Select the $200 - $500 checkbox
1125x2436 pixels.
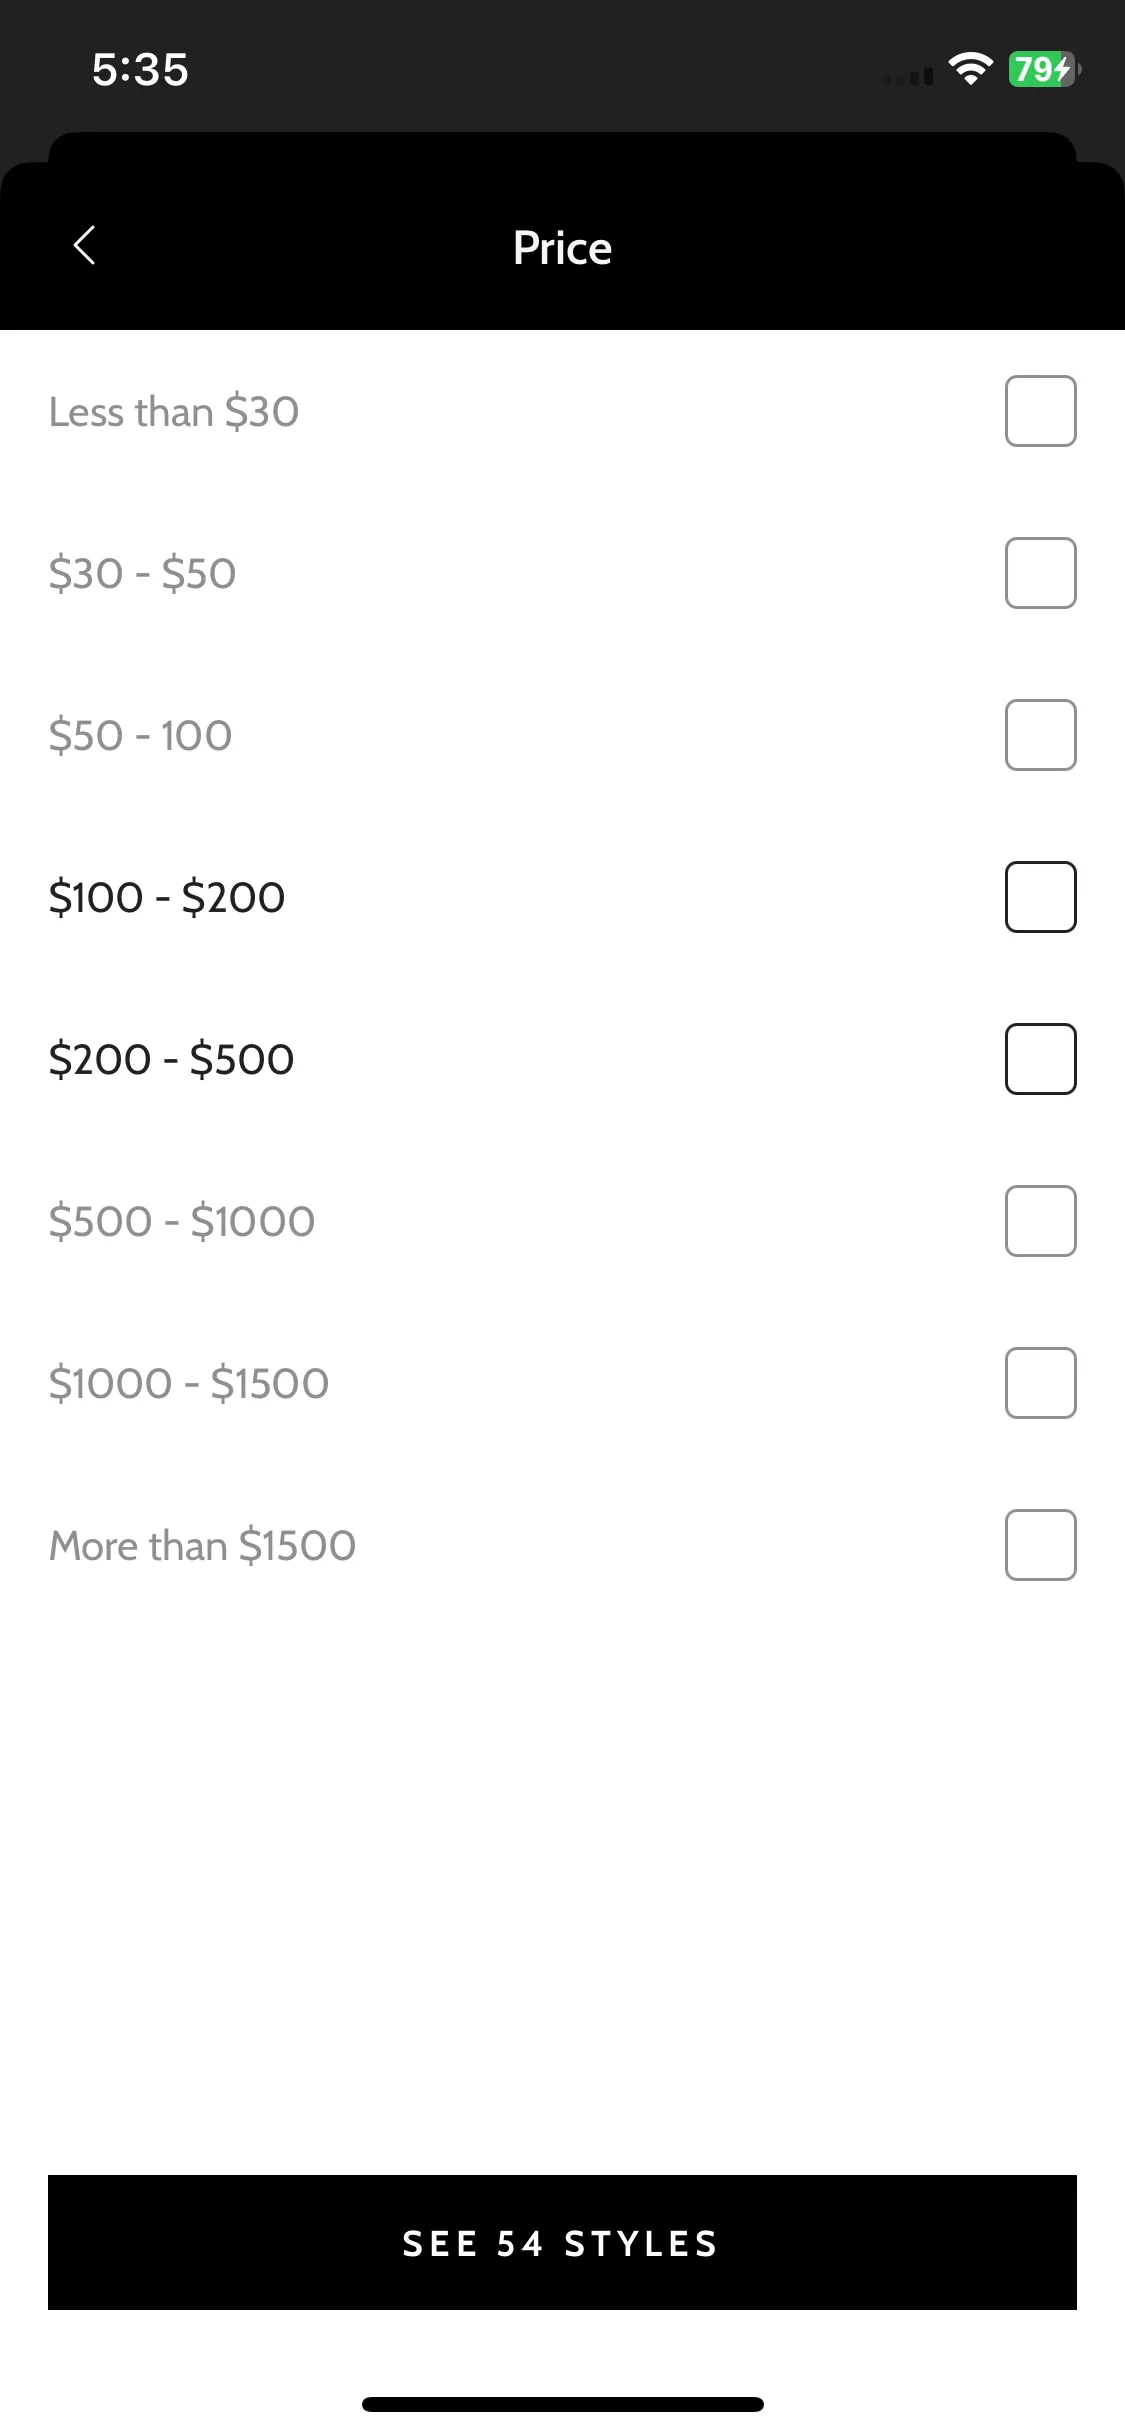[1040, 1059]
